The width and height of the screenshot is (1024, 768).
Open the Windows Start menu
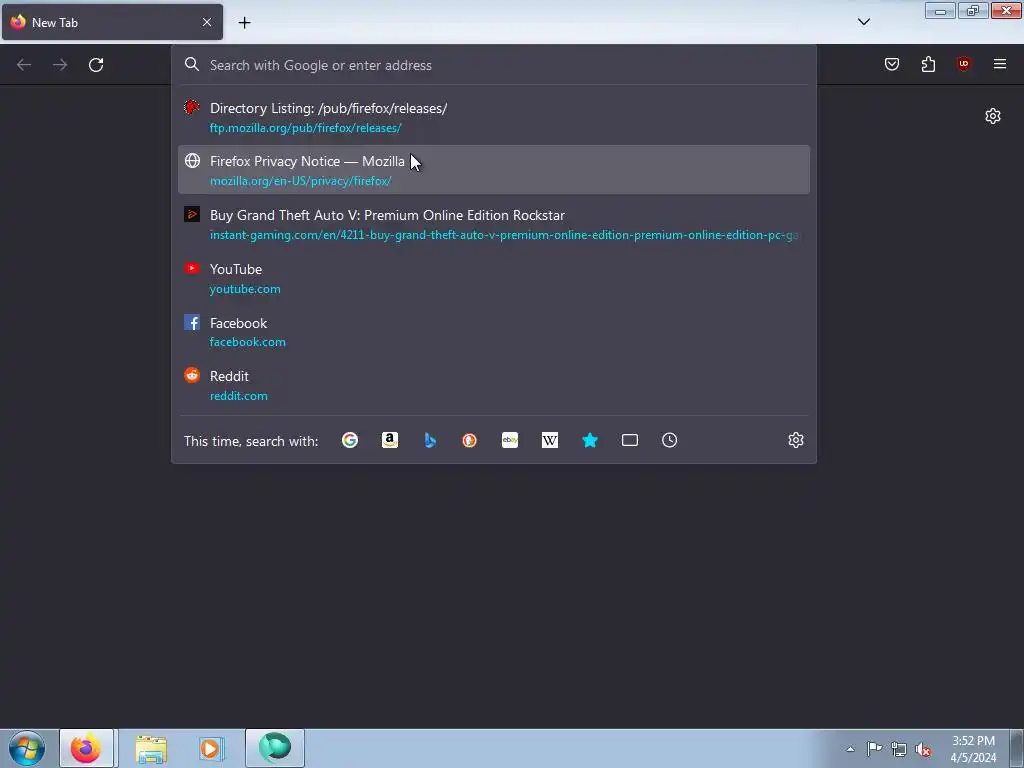(26, 748)
